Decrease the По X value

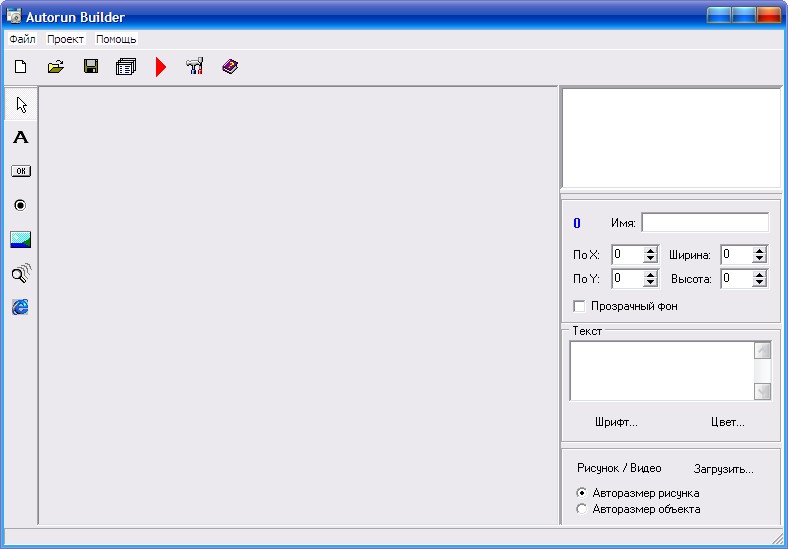click(650, 258)
